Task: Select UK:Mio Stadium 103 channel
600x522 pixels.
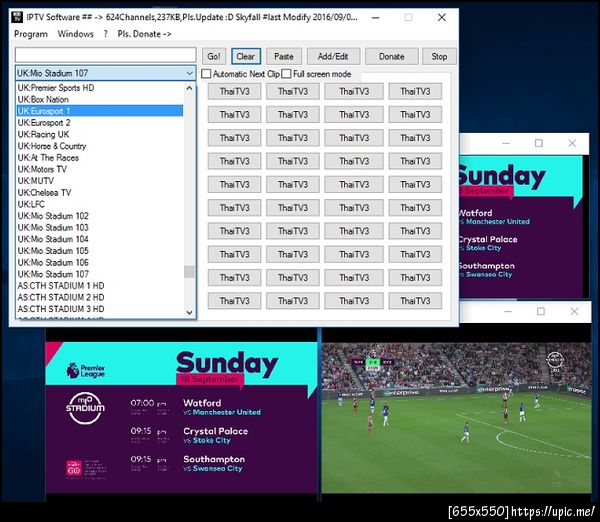Action: 100,228
